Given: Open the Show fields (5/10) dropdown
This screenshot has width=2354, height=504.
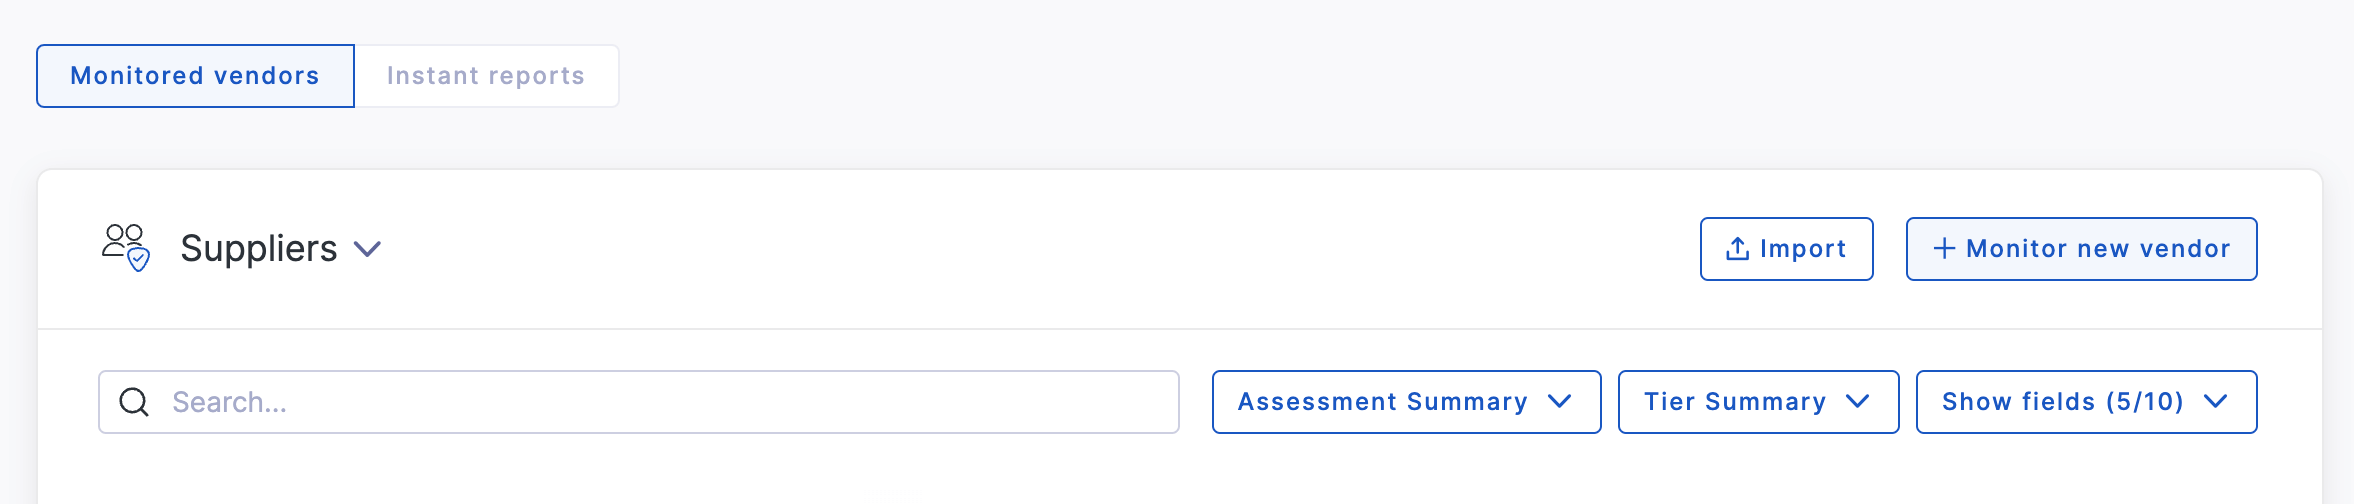Looking at the screenshot, I should [2086, 402].
